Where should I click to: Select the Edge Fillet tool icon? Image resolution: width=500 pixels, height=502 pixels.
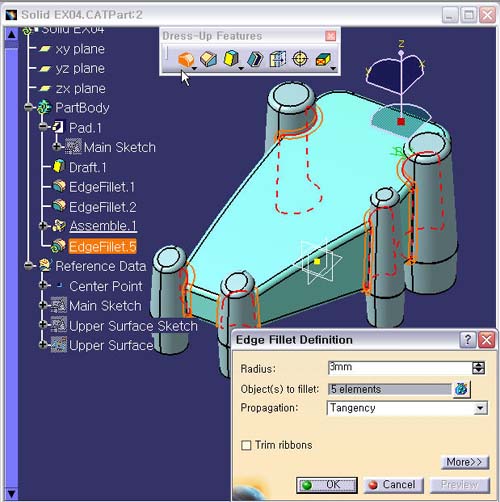click(x=186, y=59)
